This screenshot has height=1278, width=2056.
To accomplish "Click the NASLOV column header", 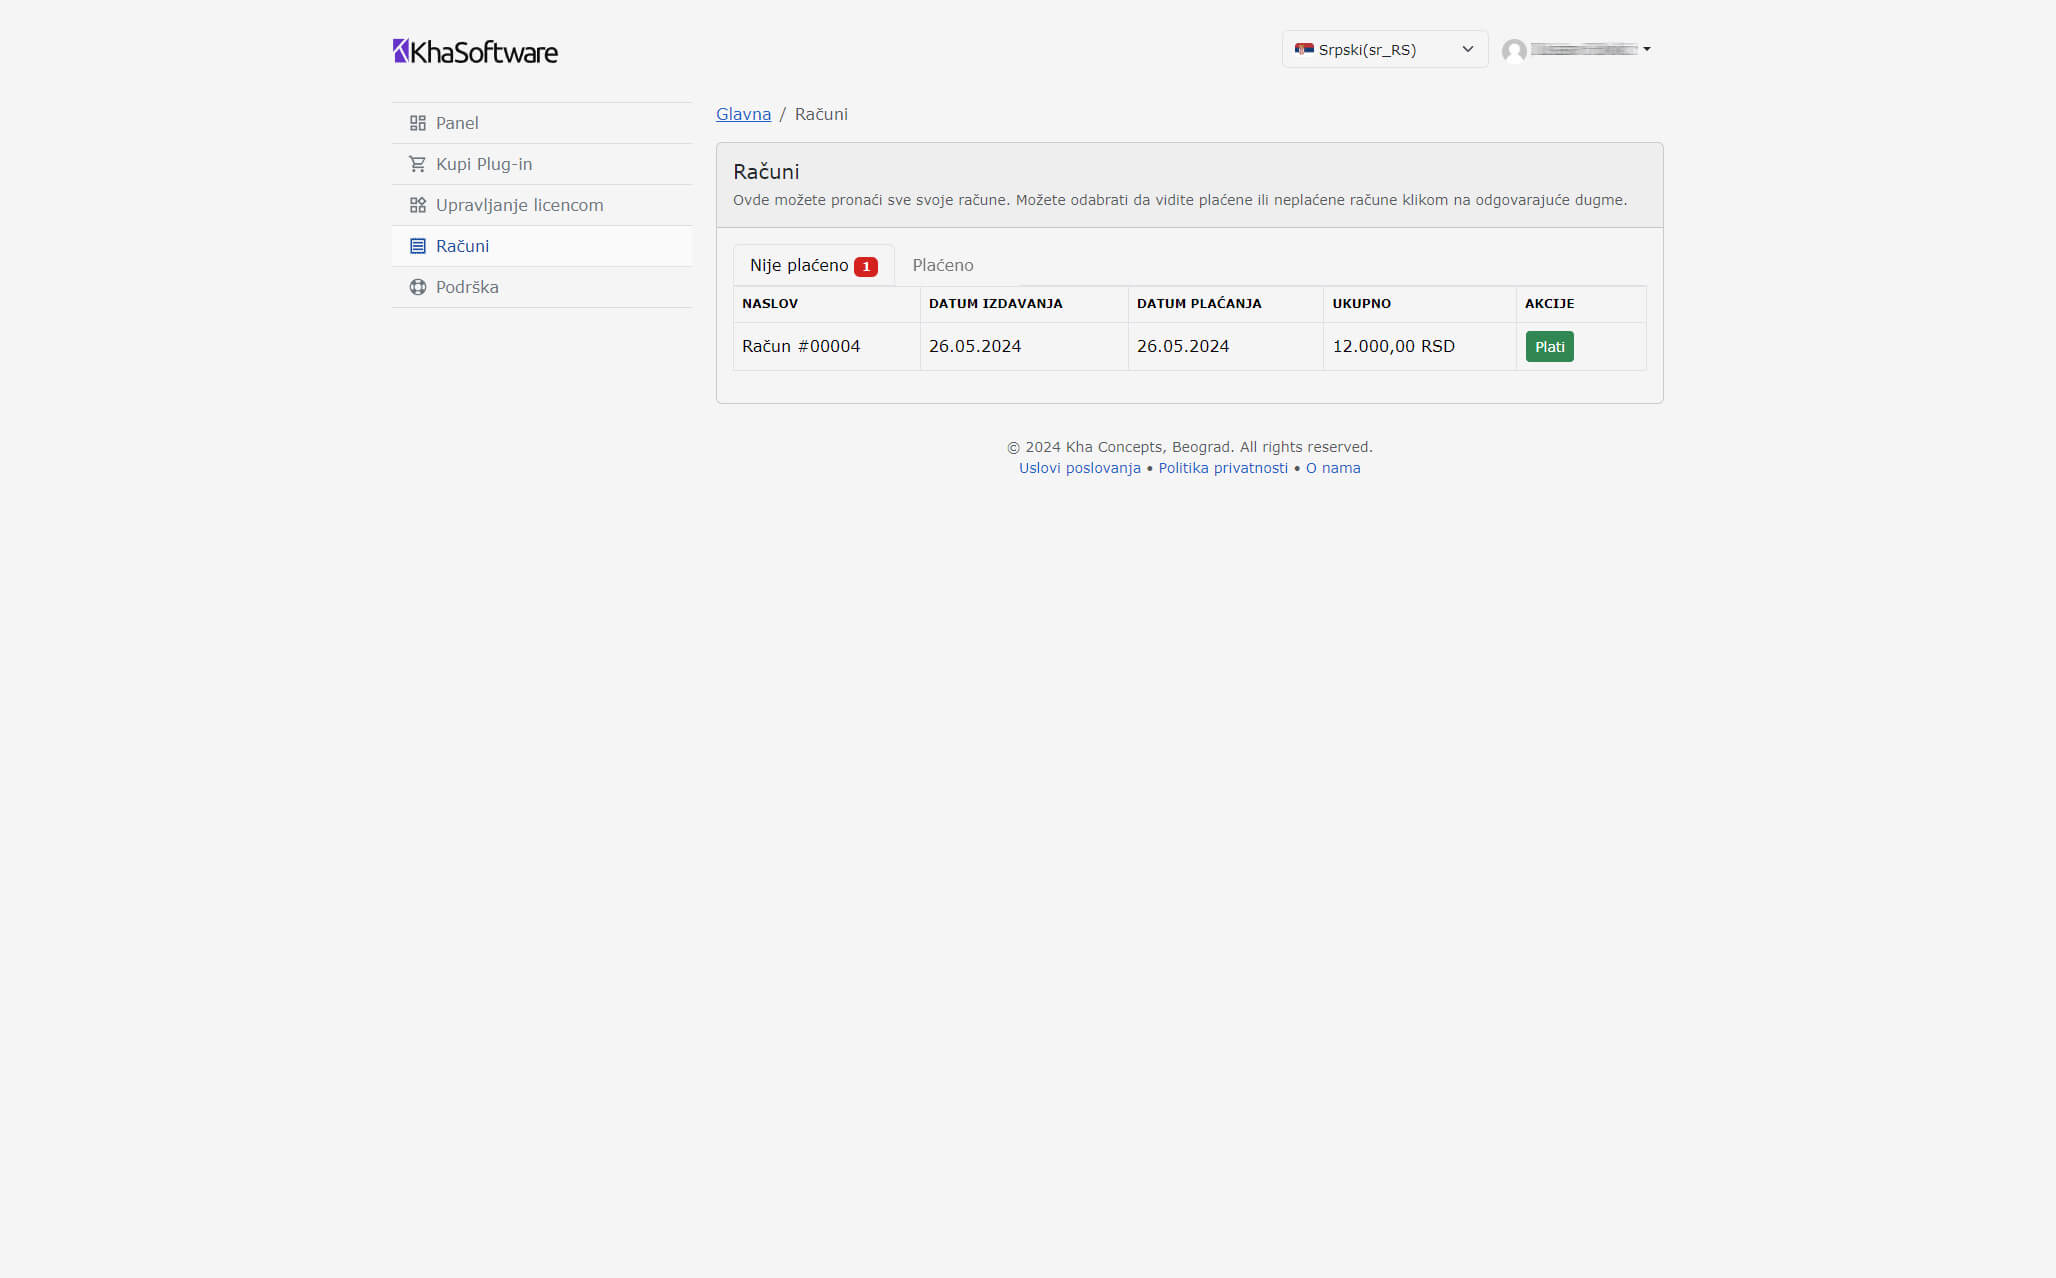I will tap(827, 304).
